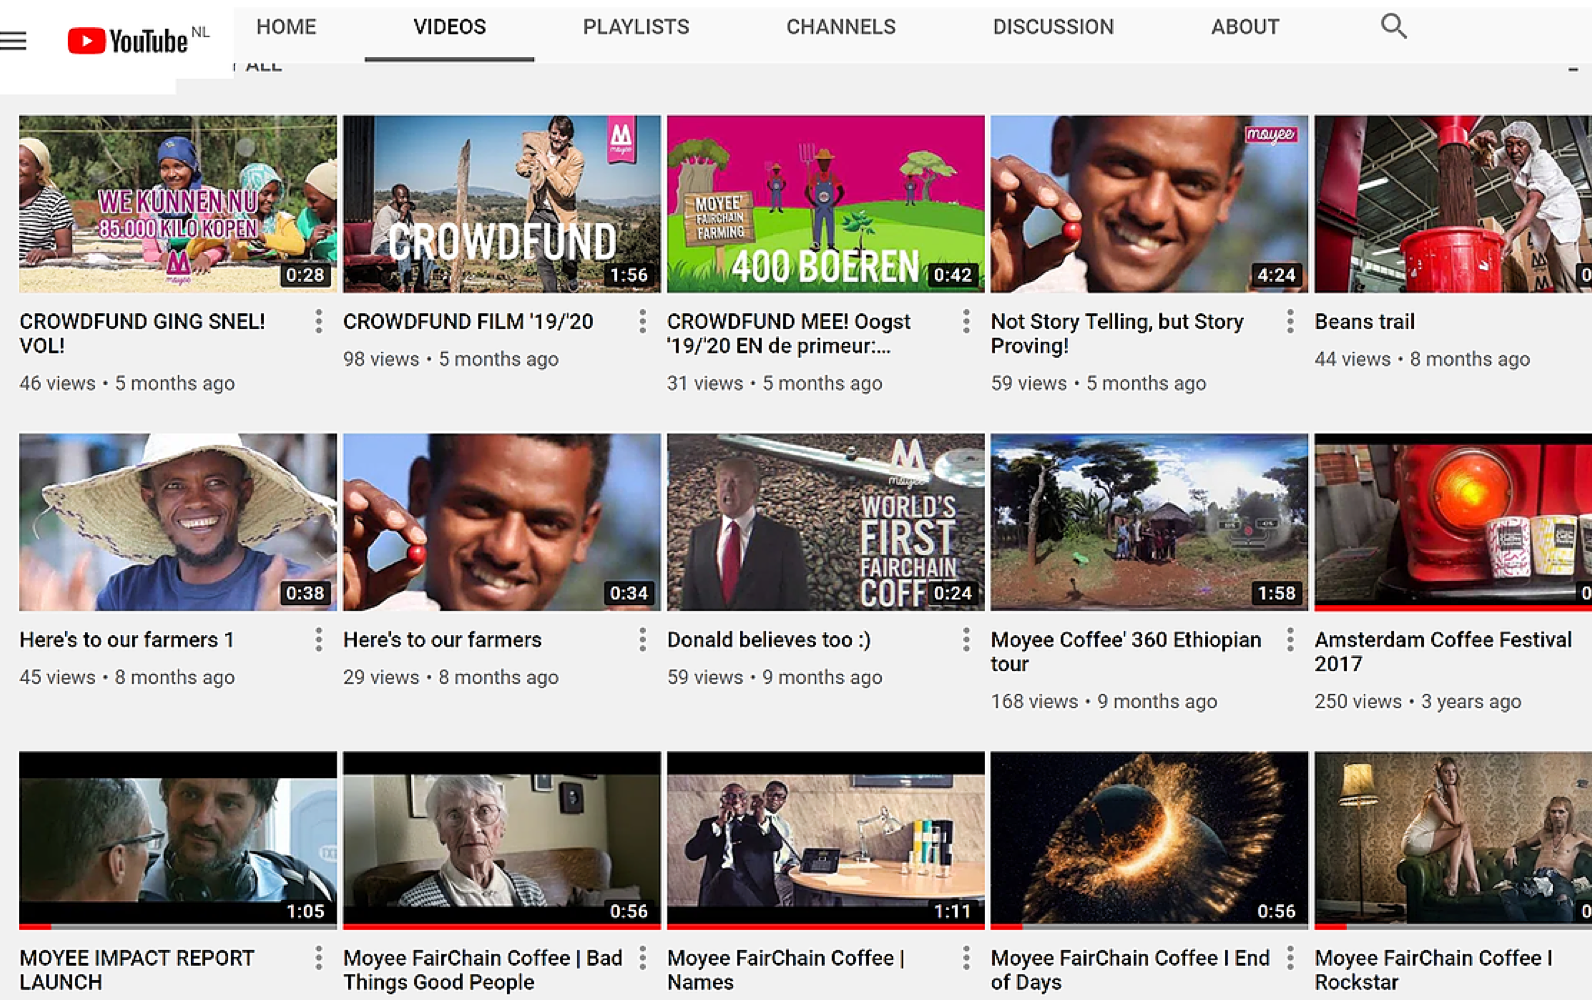1592x1000 pixels.
Task: Play the 85.000 KILO KOPEN thumbnail video
Action: (x=178, y=204)
